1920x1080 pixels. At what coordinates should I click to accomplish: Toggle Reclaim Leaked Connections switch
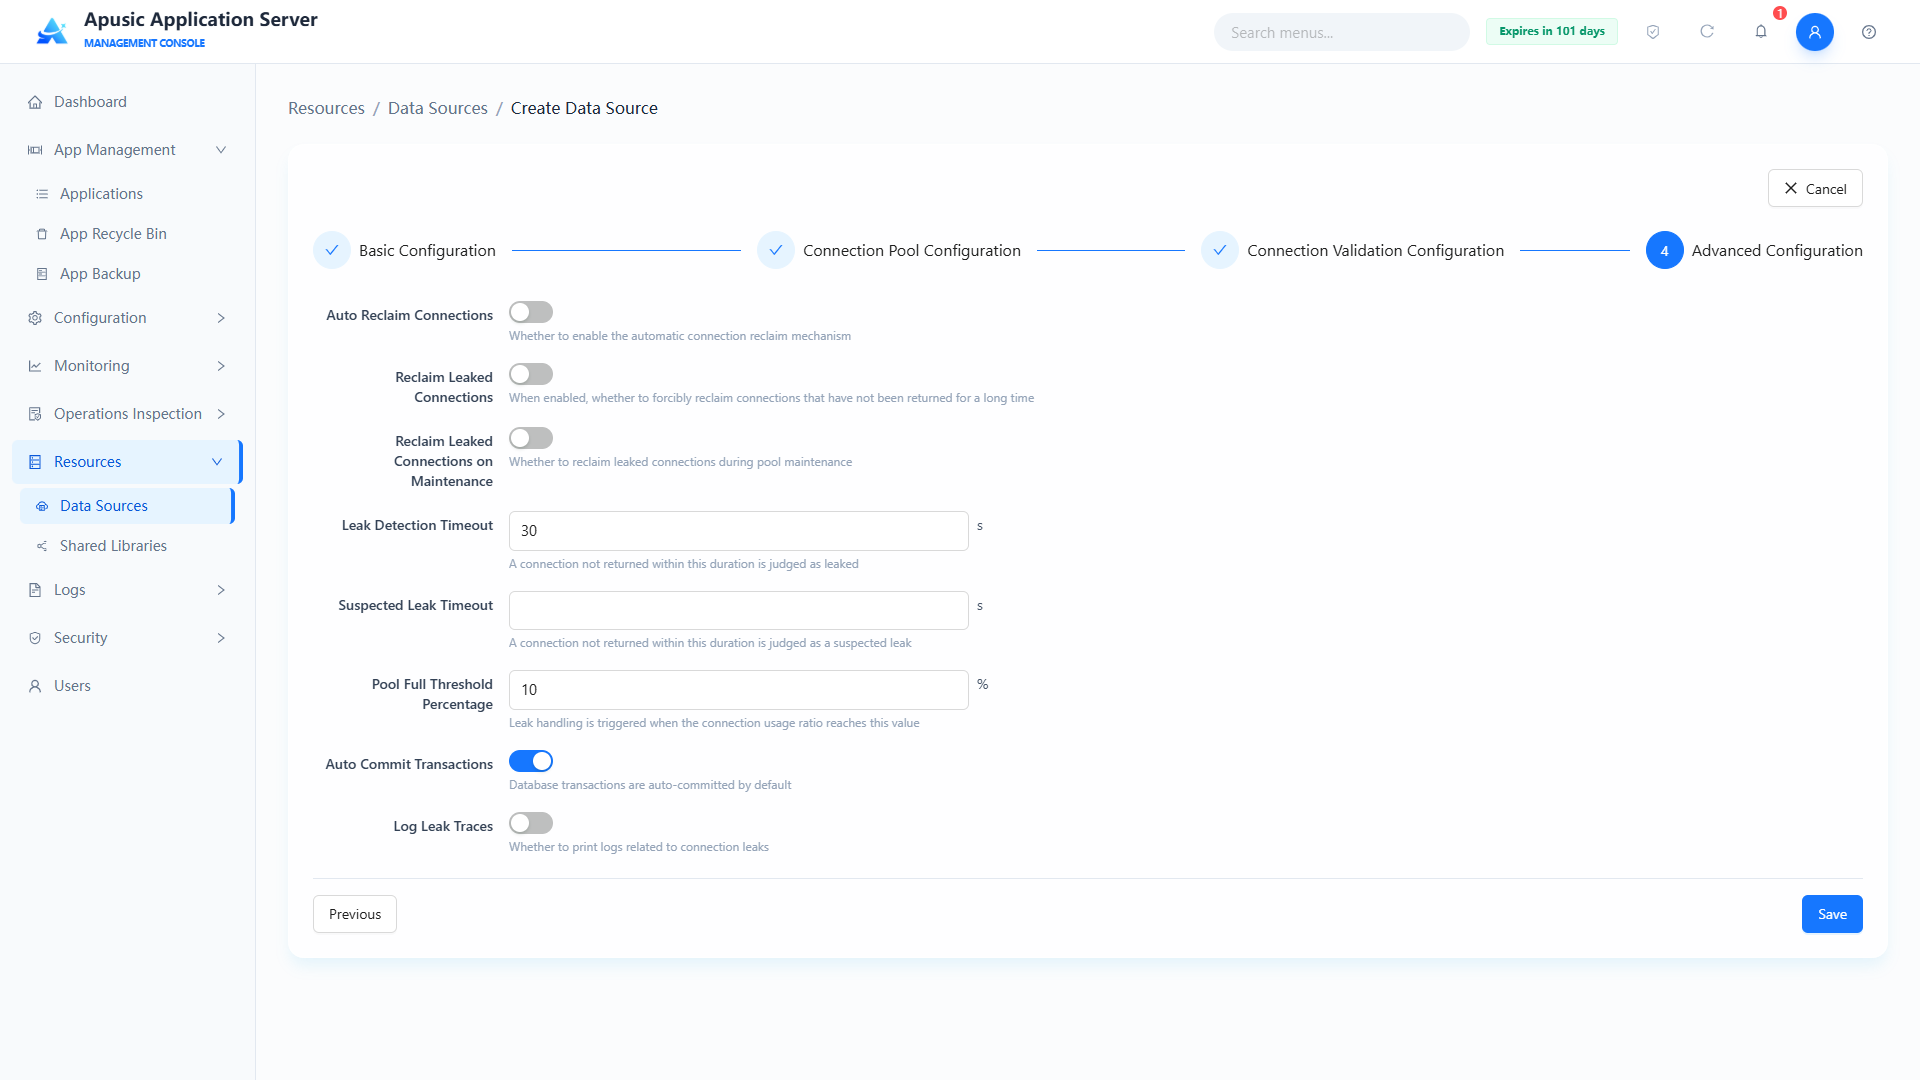(x=531, y=374)
